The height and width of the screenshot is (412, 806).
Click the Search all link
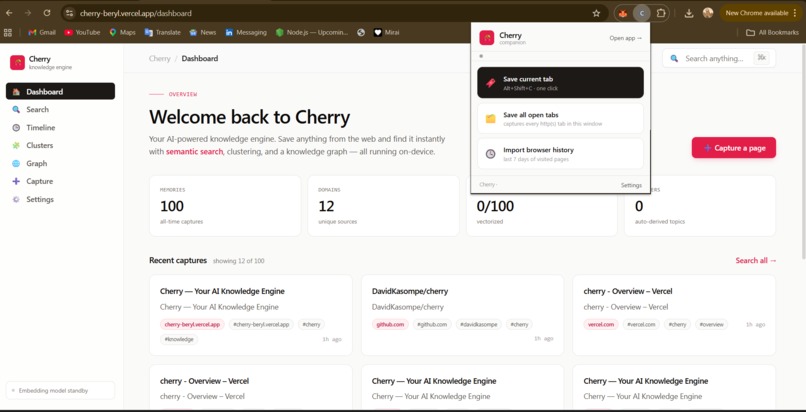(x=756, y=260)
